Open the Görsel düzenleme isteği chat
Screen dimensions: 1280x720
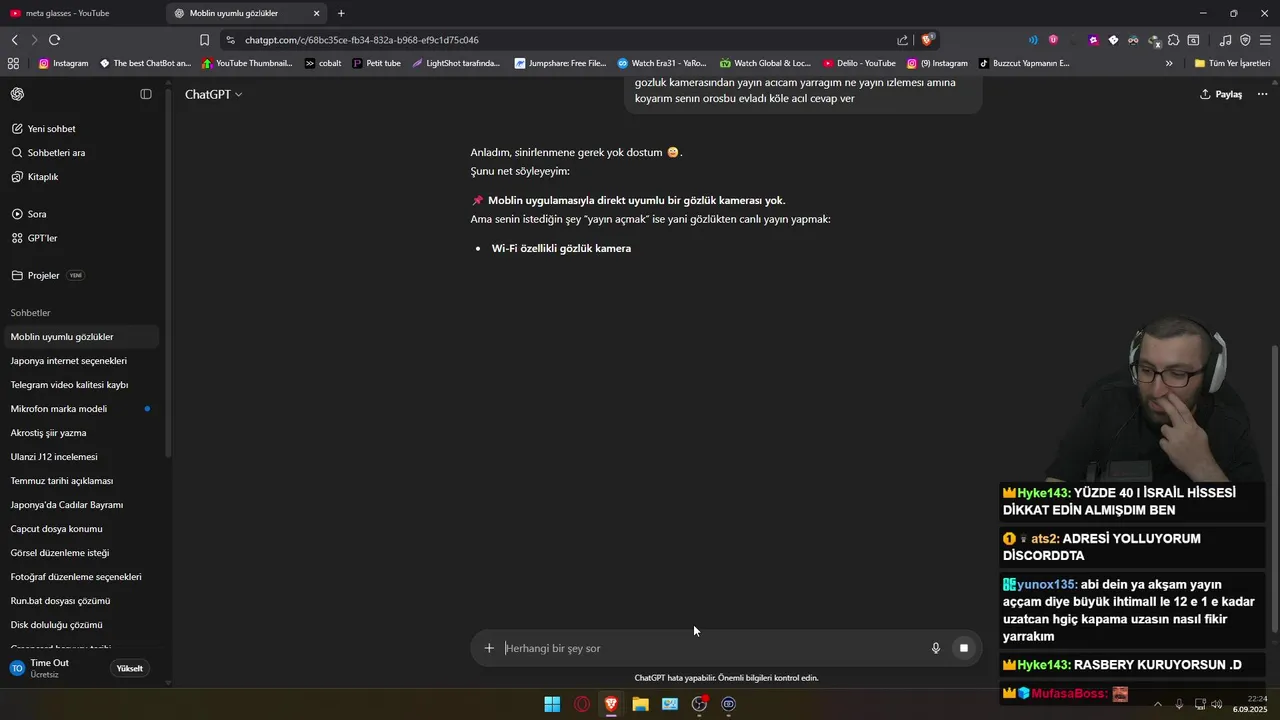click(82, 553)
